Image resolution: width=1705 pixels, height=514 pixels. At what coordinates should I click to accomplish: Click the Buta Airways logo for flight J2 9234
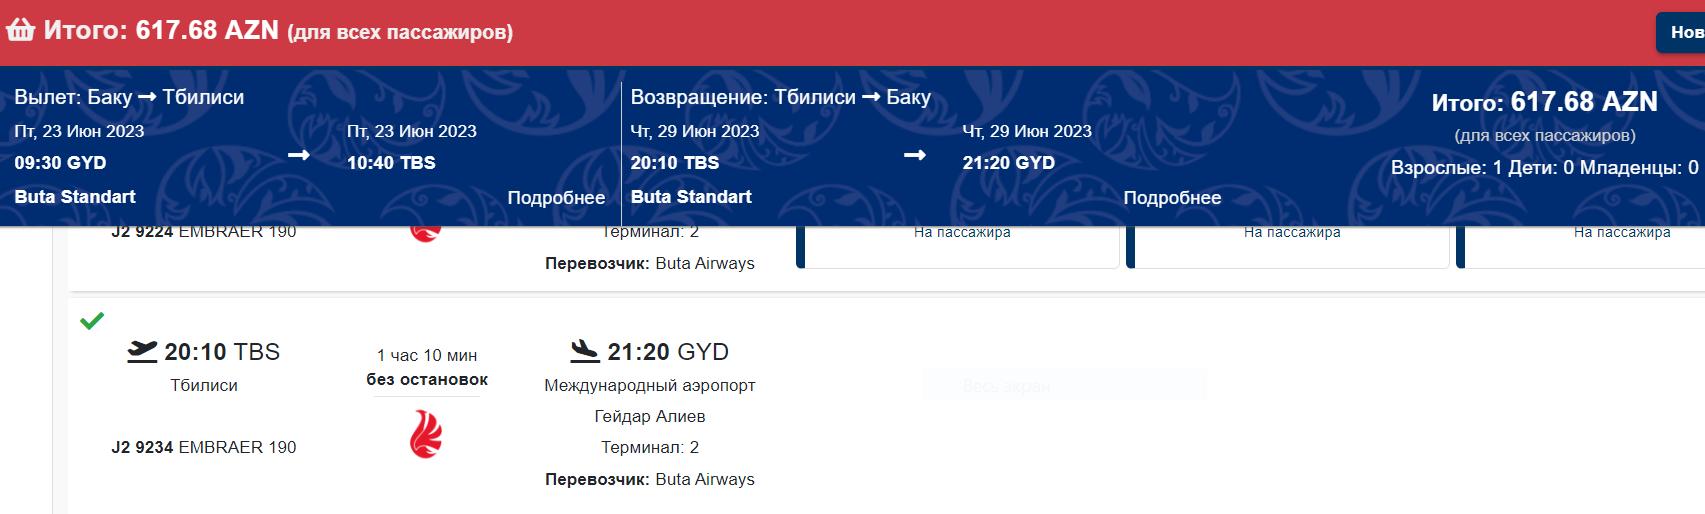pos(426,437)
